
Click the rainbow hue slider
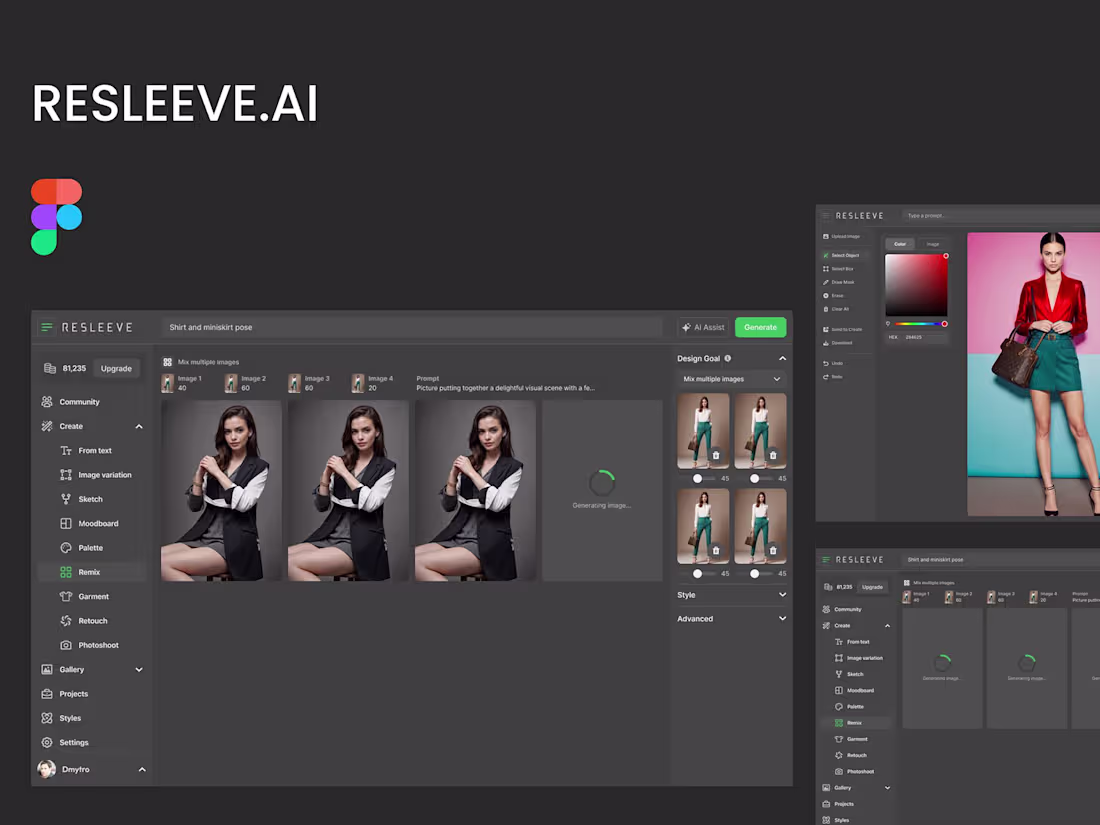[918, 323]
